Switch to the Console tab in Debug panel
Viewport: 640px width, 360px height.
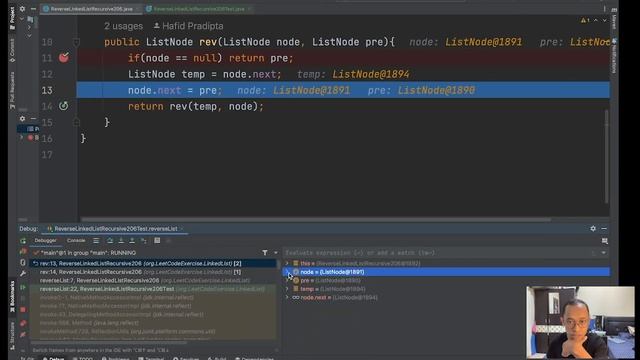point(76,241)
